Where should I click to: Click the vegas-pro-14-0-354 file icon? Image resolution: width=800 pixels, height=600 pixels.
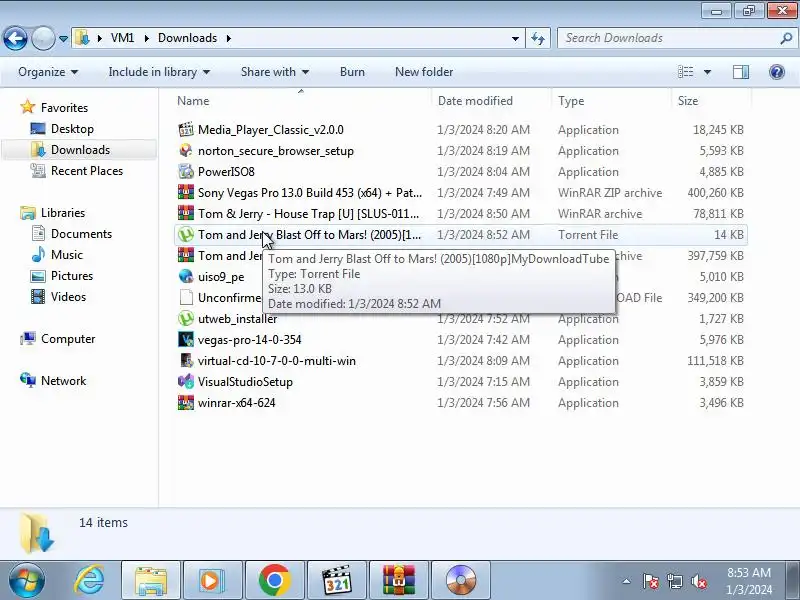186,339
